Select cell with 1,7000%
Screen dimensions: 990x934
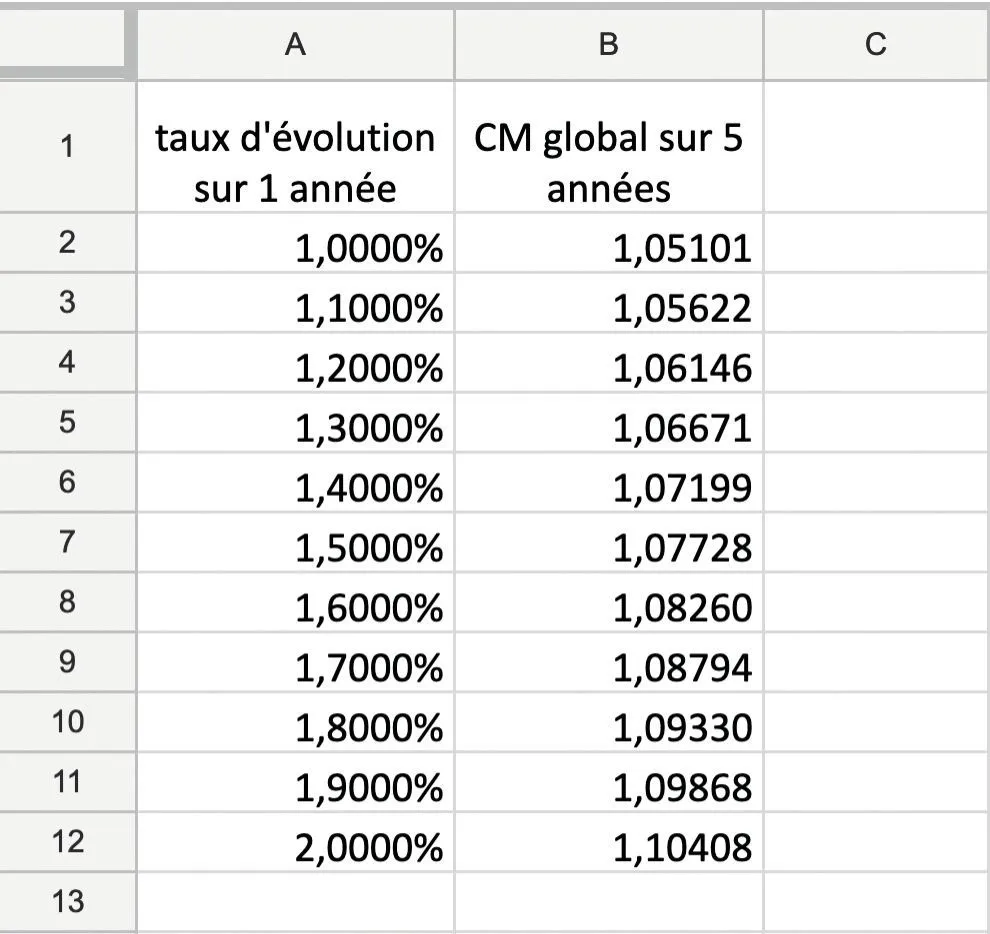coord(295,662)
